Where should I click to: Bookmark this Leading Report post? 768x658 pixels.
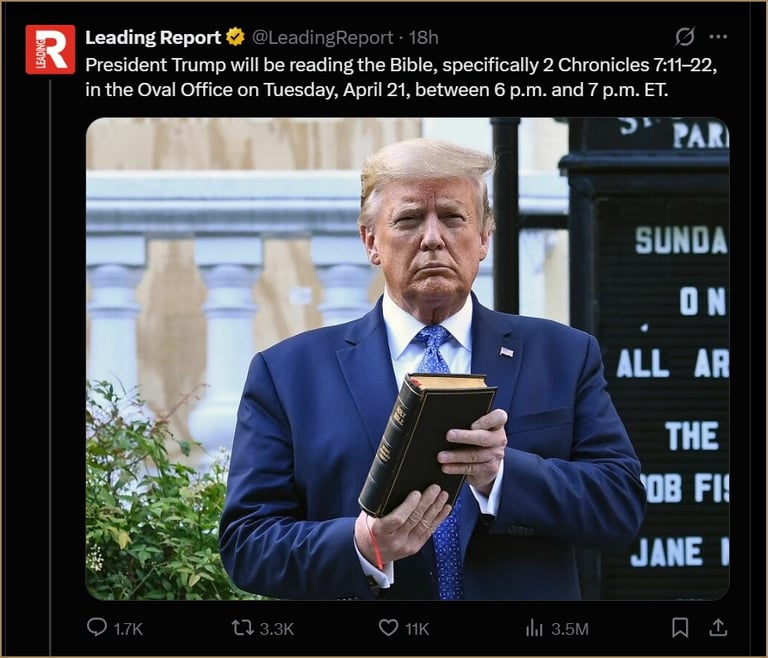point(680,628)
